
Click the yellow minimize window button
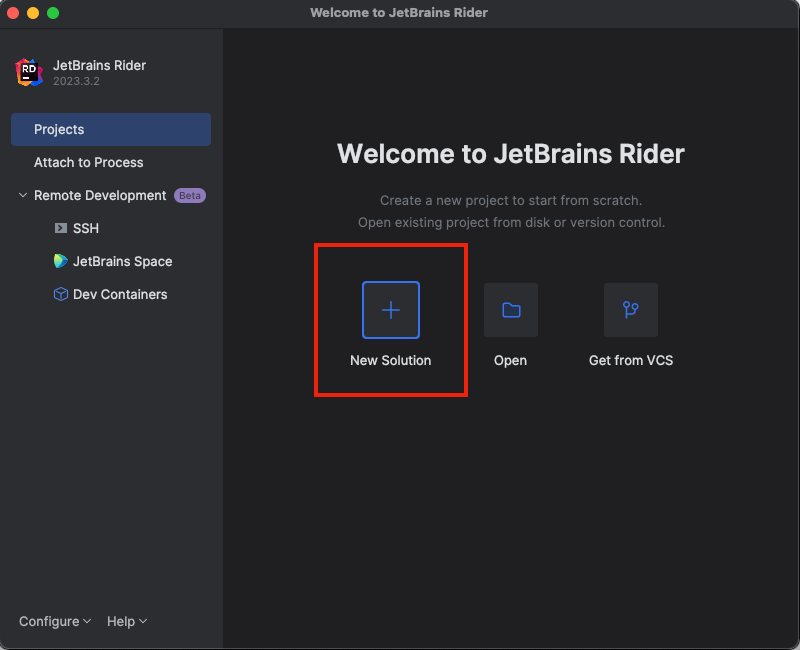point(33,13)
